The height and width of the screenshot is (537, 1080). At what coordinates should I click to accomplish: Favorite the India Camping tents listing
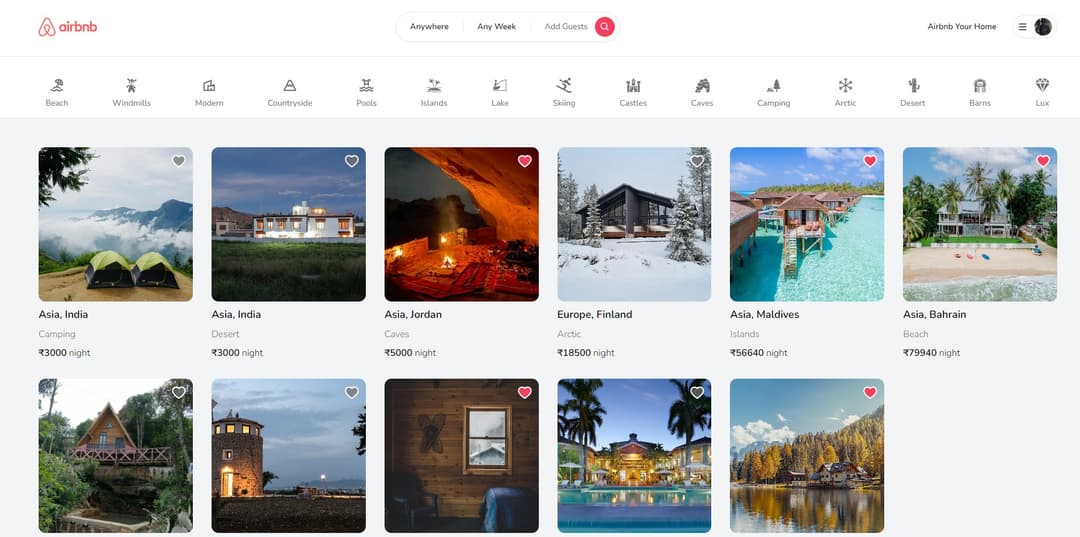pos(179,161)
